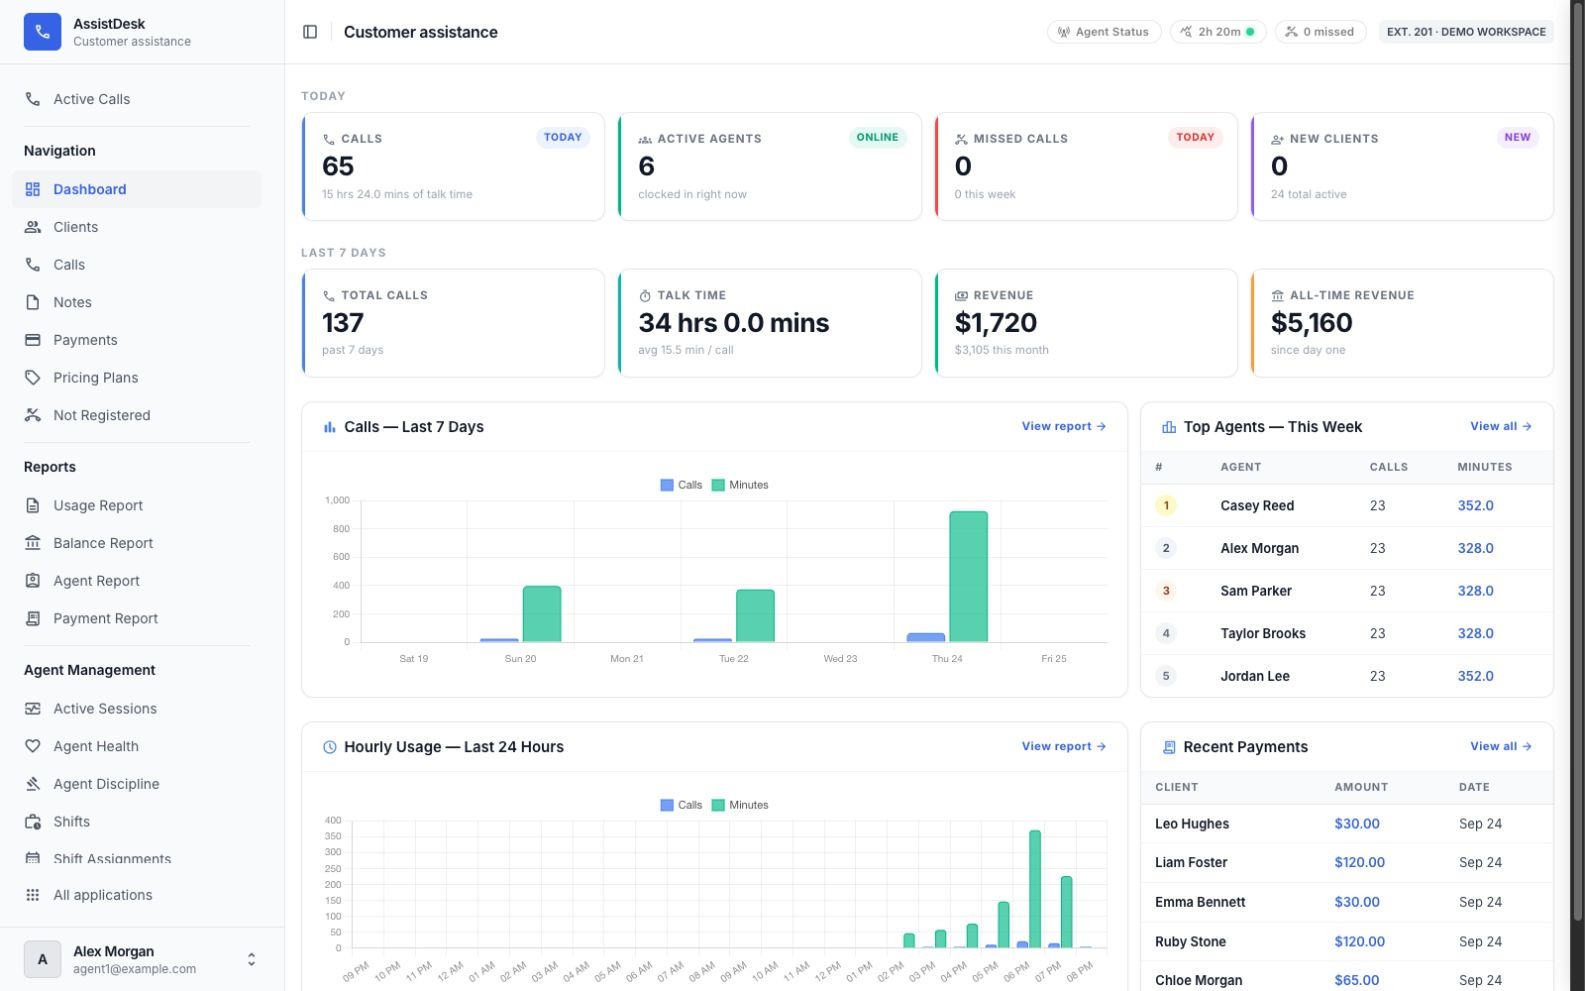Screen dimensions: 1585x991
Task: Select the Casey Reed row in Top Agents
Action: [1346, 506]
